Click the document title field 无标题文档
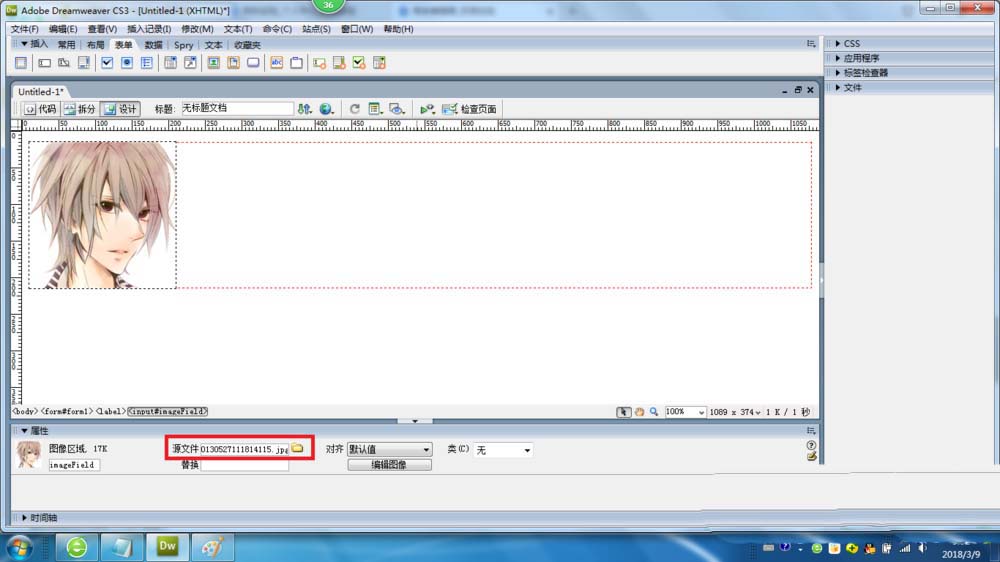This screenshot has height=562, width=1000. coord(237,108)
